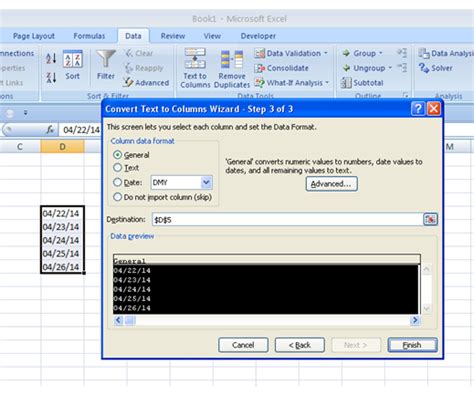Launch Text to Columns tool
The width and height of the screenshot is (474, 395).
pos(195,68)
